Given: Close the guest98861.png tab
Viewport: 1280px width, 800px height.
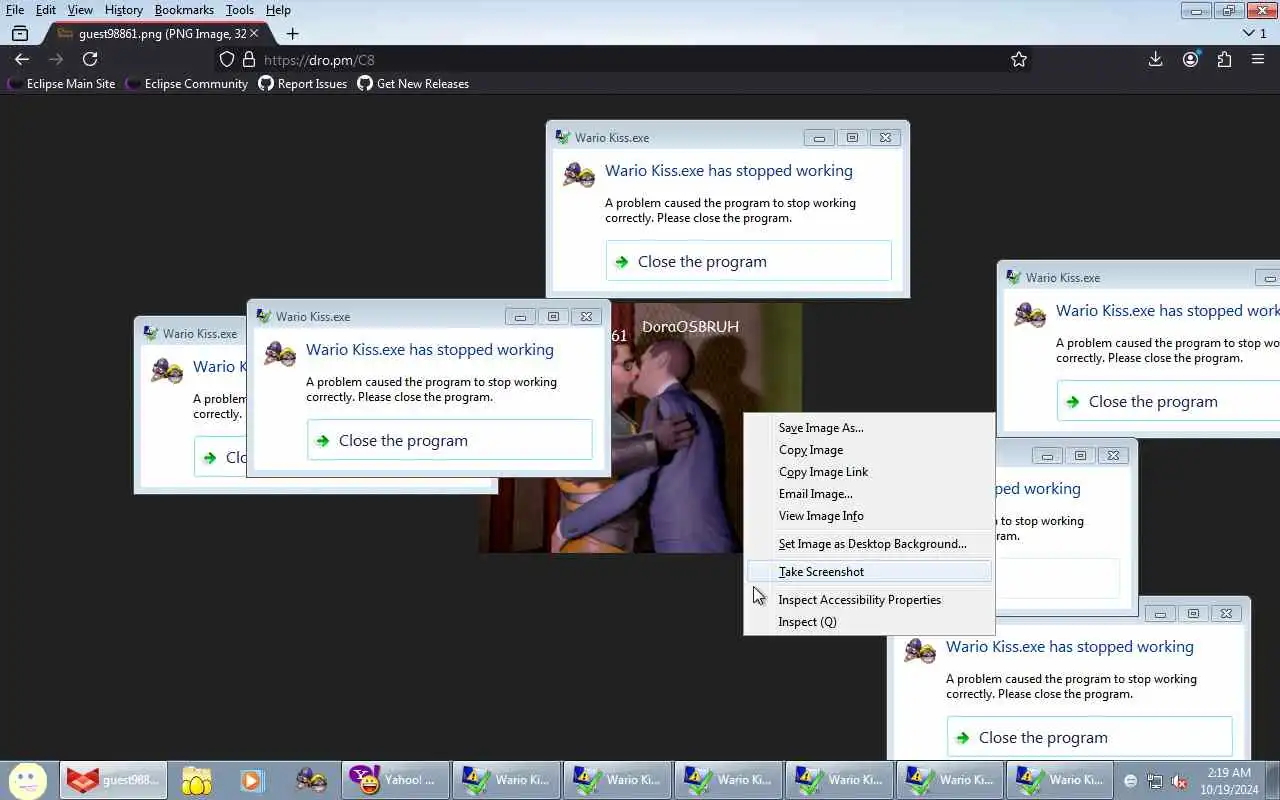Looking at the screenshot, I should pyautogui.click(x=254, y=33).
